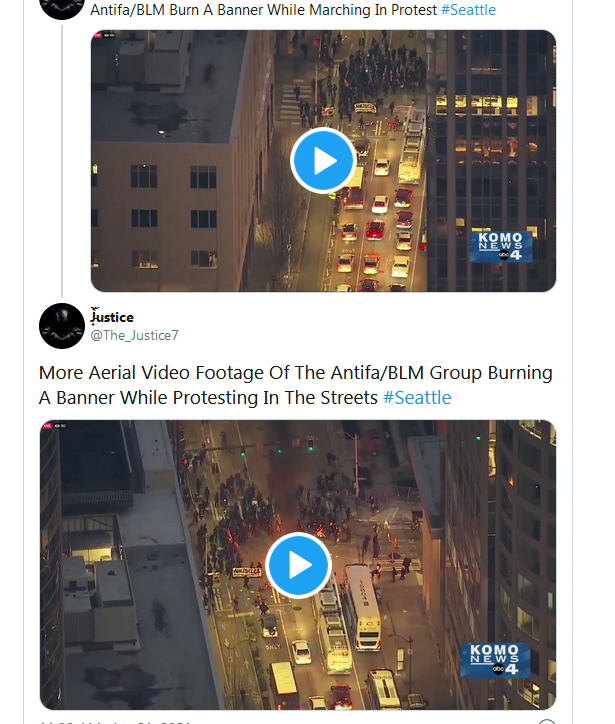
Task: Open the tweet timestamp at the bottom
Action: tap(115, 722)
